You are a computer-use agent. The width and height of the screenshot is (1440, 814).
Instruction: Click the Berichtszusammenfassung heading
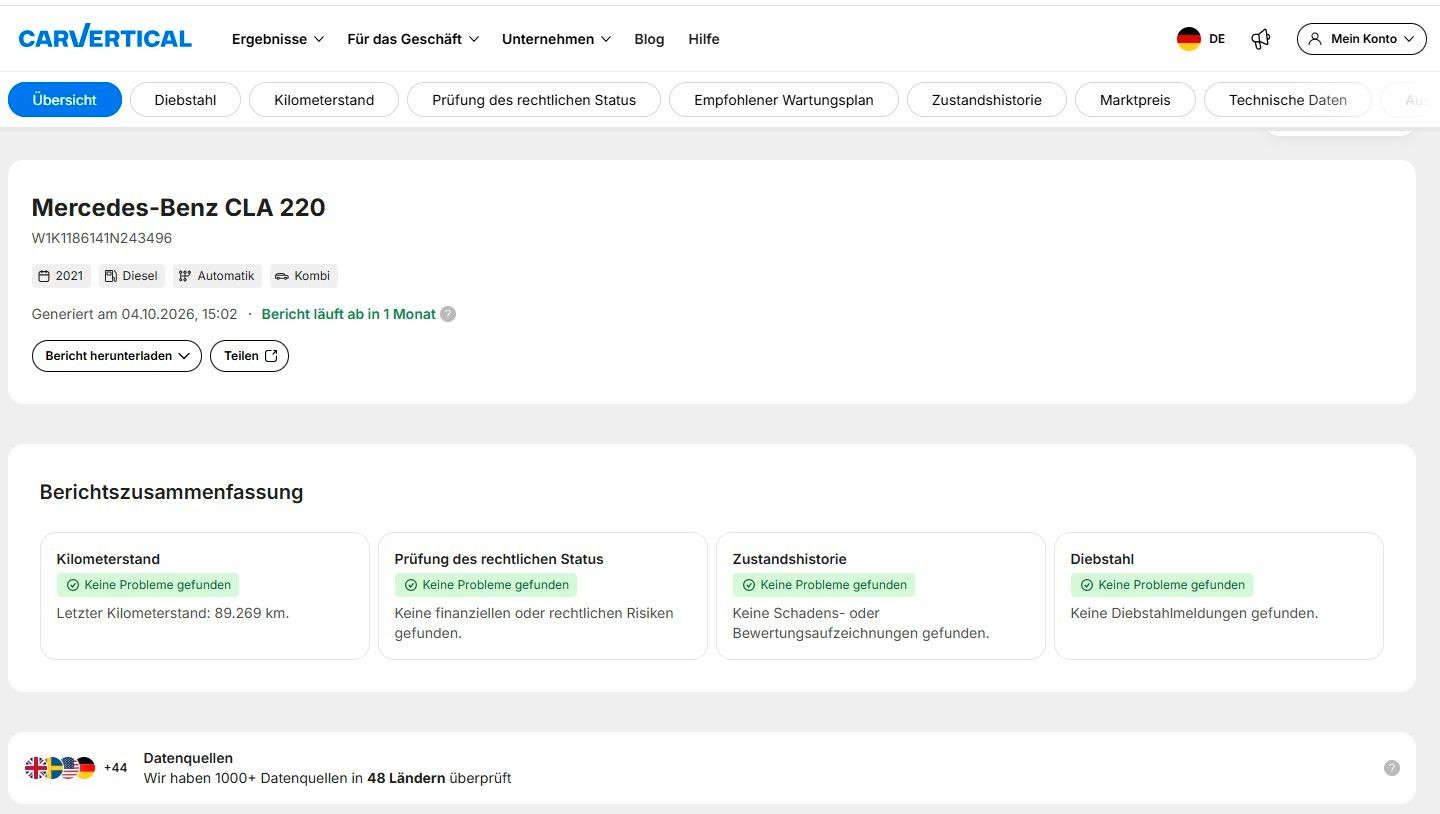171,492
